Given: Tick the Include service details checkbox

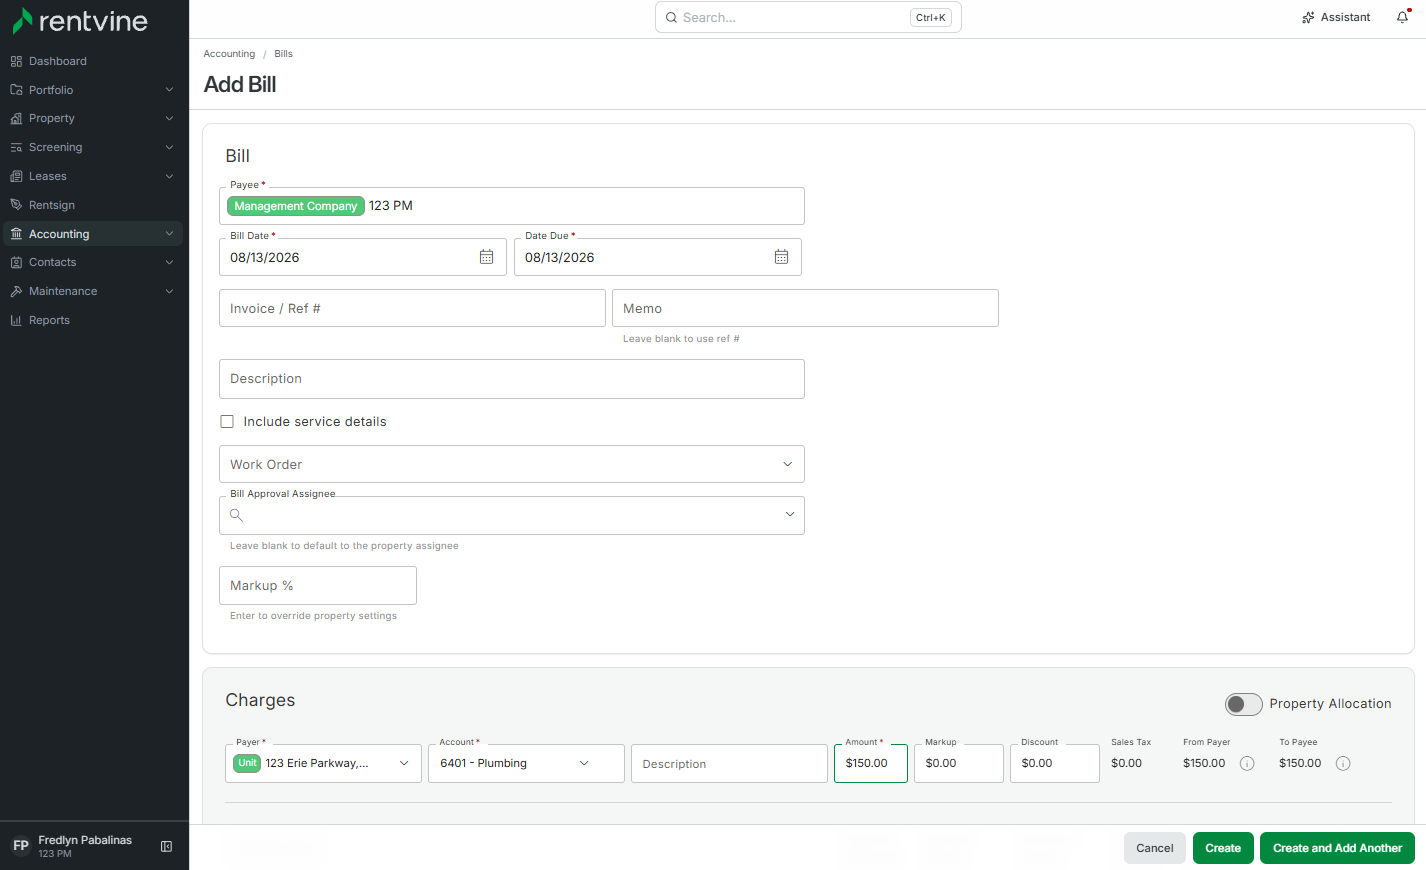Looking at the screenshot, I should [227, 422].
